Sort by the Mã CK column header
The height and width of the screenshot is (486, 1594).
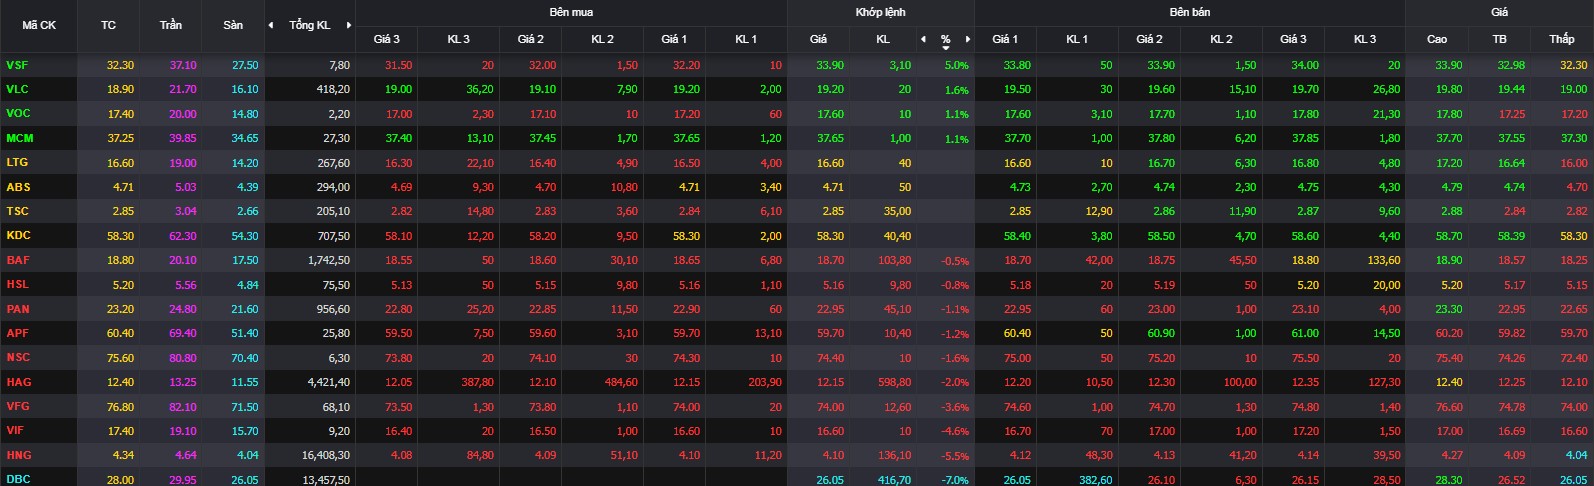(39, 25)
